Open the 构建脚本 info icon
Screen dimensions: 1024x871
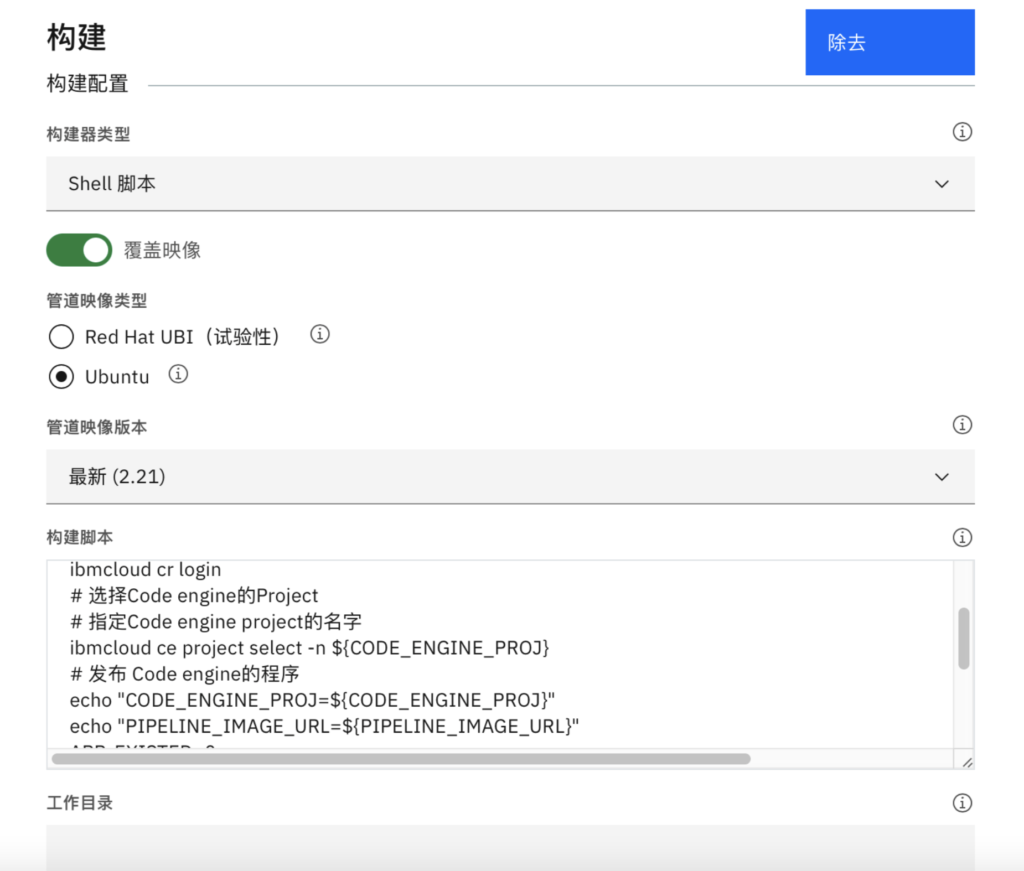(x=962, y=537)
